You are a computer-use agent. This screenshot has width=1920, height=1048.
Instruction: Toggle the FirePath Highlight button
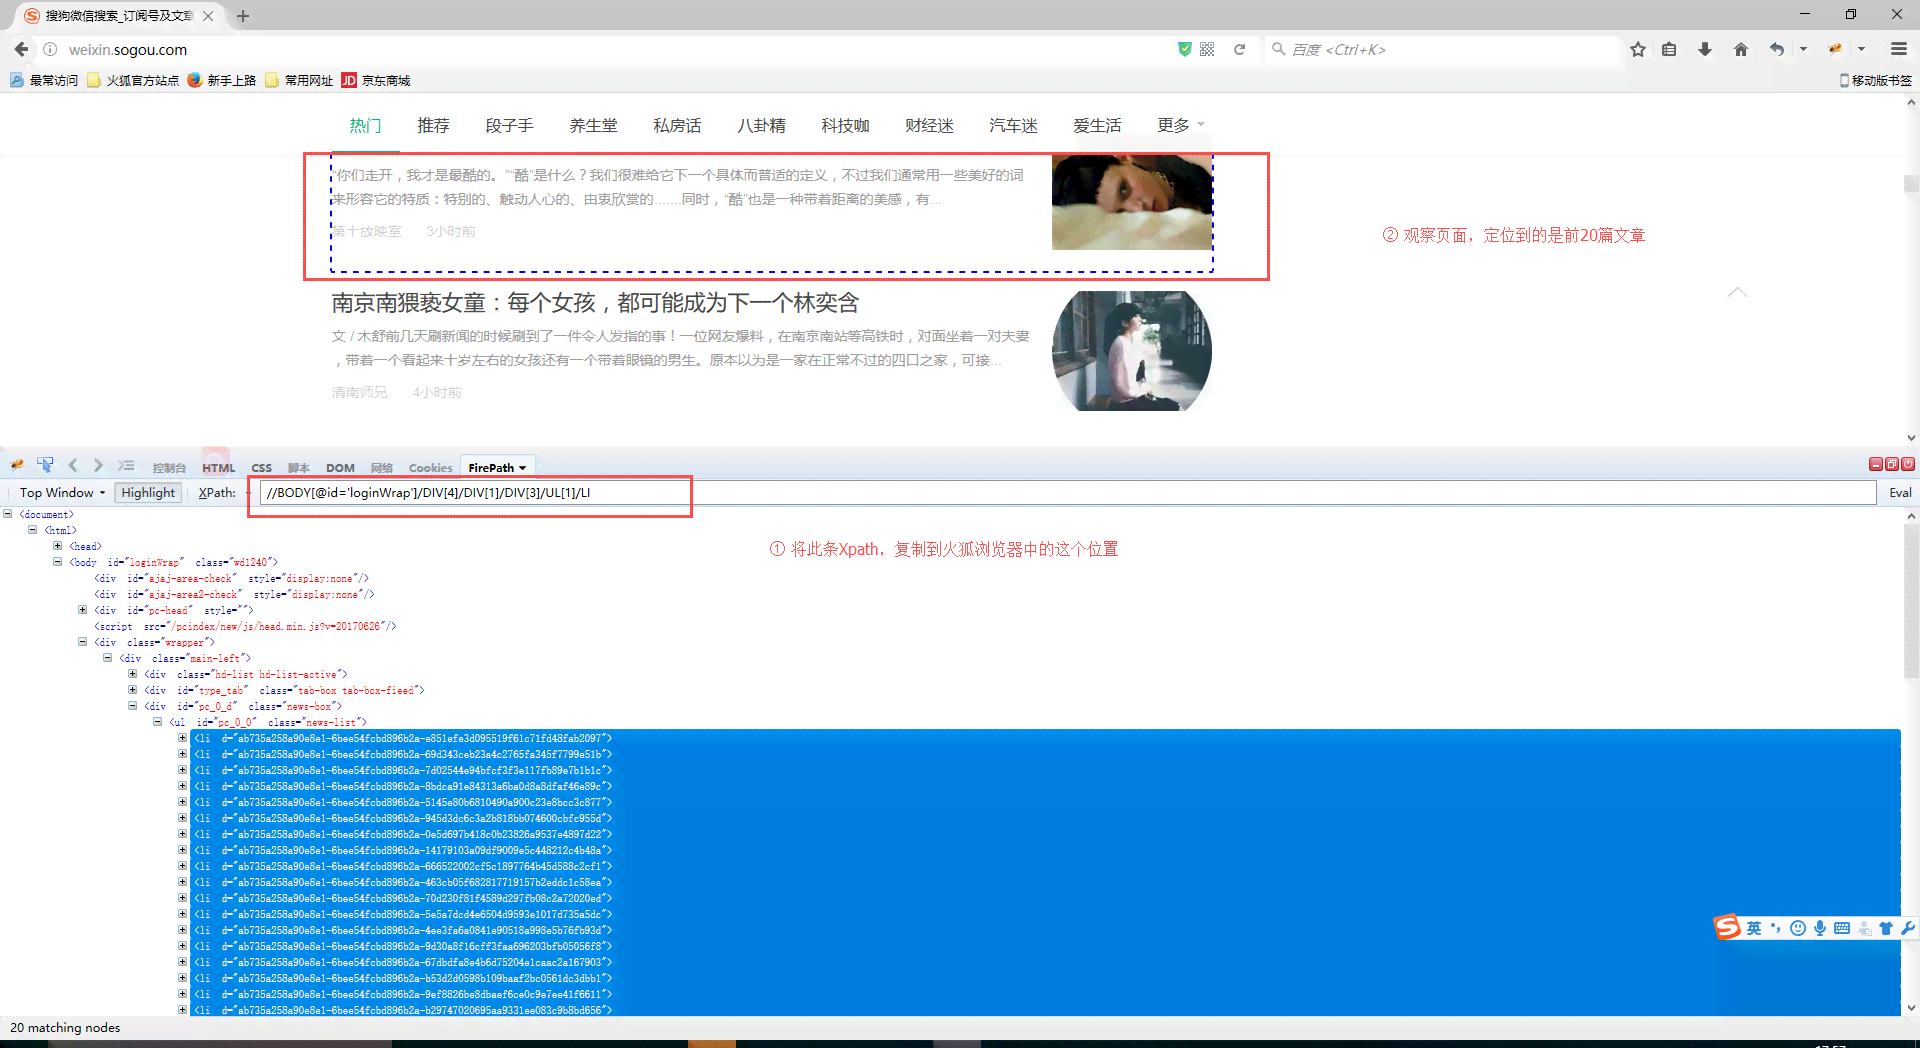point(148,492)
